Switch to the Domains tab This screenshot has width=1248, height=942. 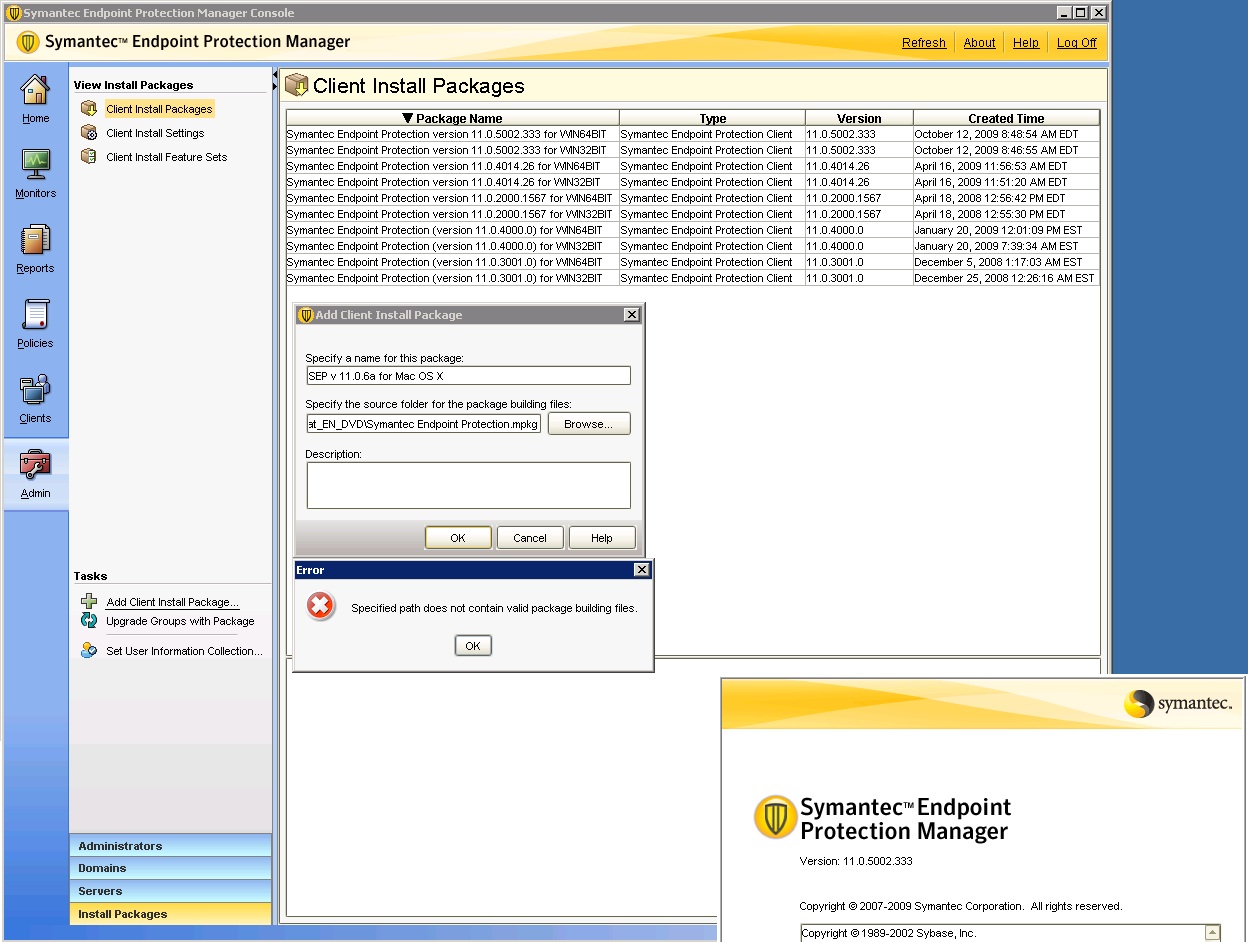pyautogui.click(x=171, y=868)
